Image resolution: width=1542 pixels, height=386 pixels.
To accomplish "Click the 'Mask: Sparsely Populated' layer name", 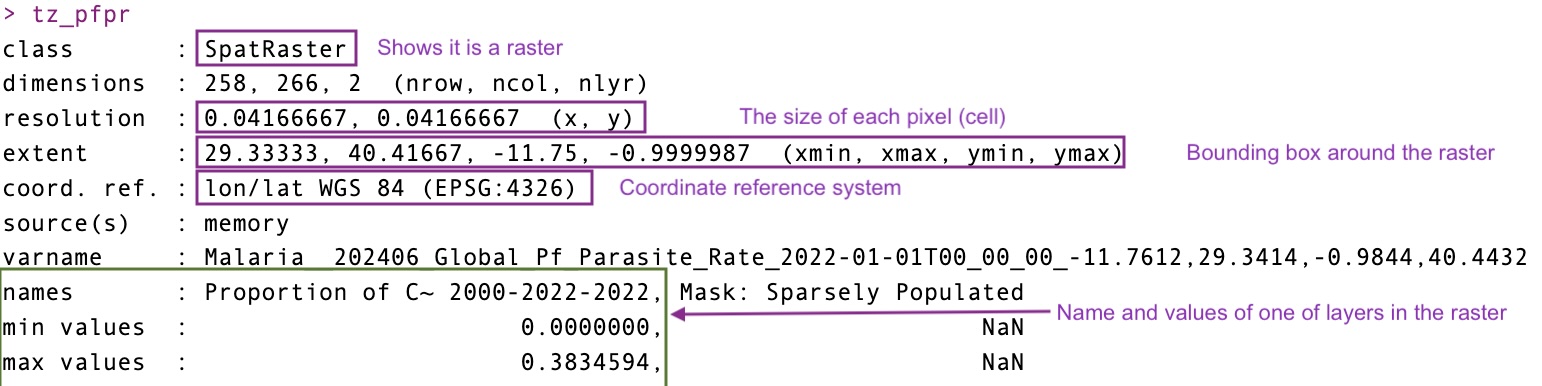I will point(851,293).
